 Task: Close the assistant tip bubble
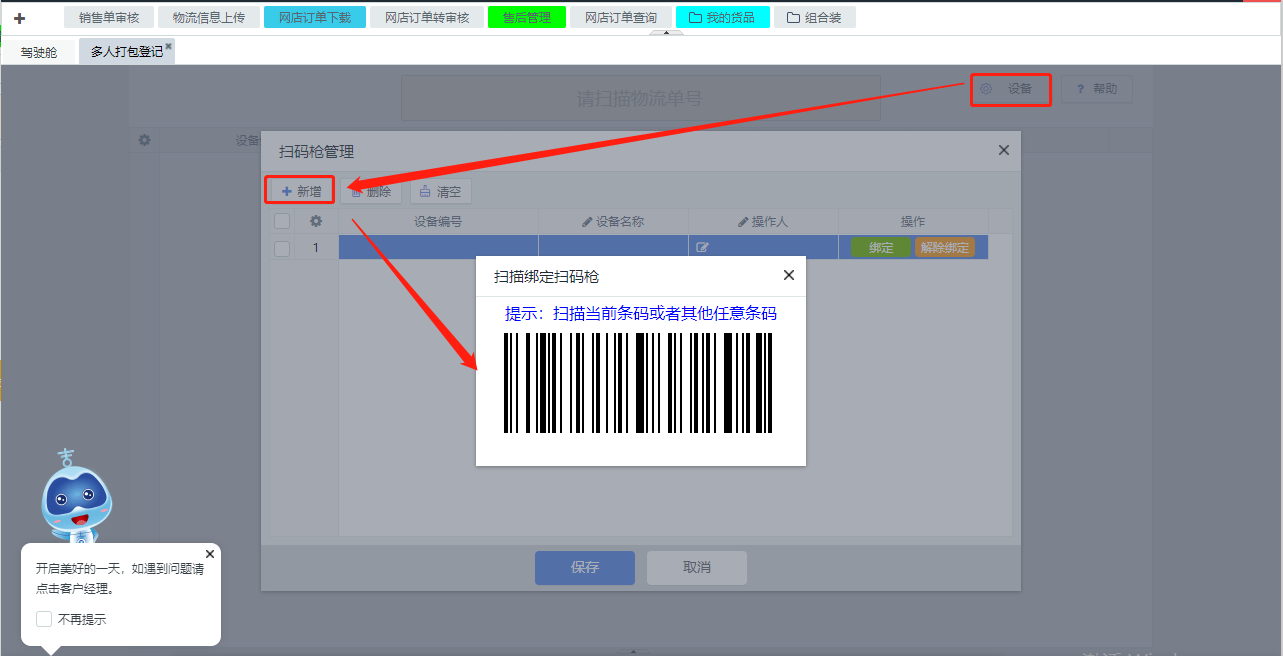pyautogui.click(x=210, y=554)
